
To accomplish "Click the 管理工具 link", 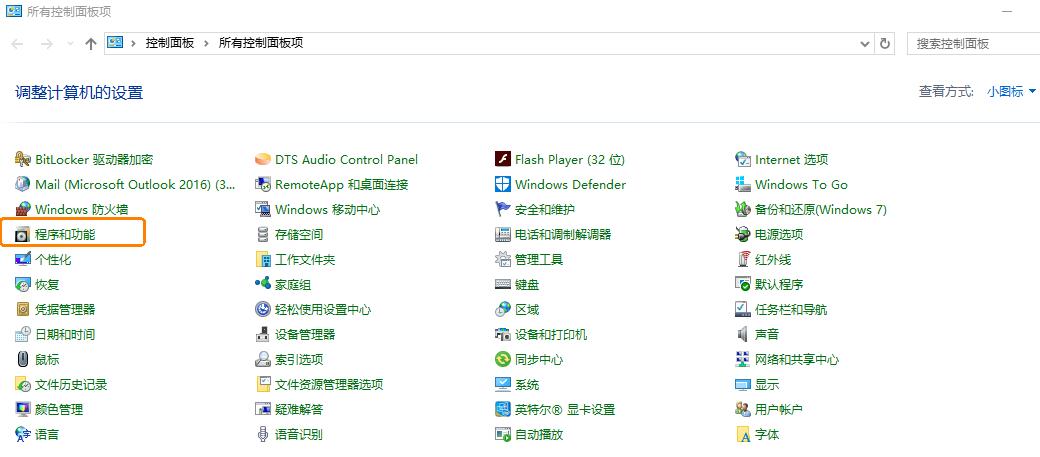I will click(x=539, y=259).
